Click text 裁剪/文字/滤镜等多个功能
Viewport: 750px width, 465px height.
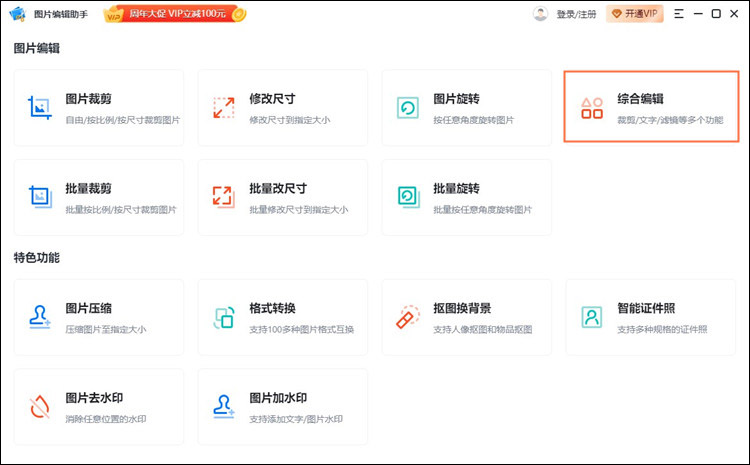click(670, 120)
